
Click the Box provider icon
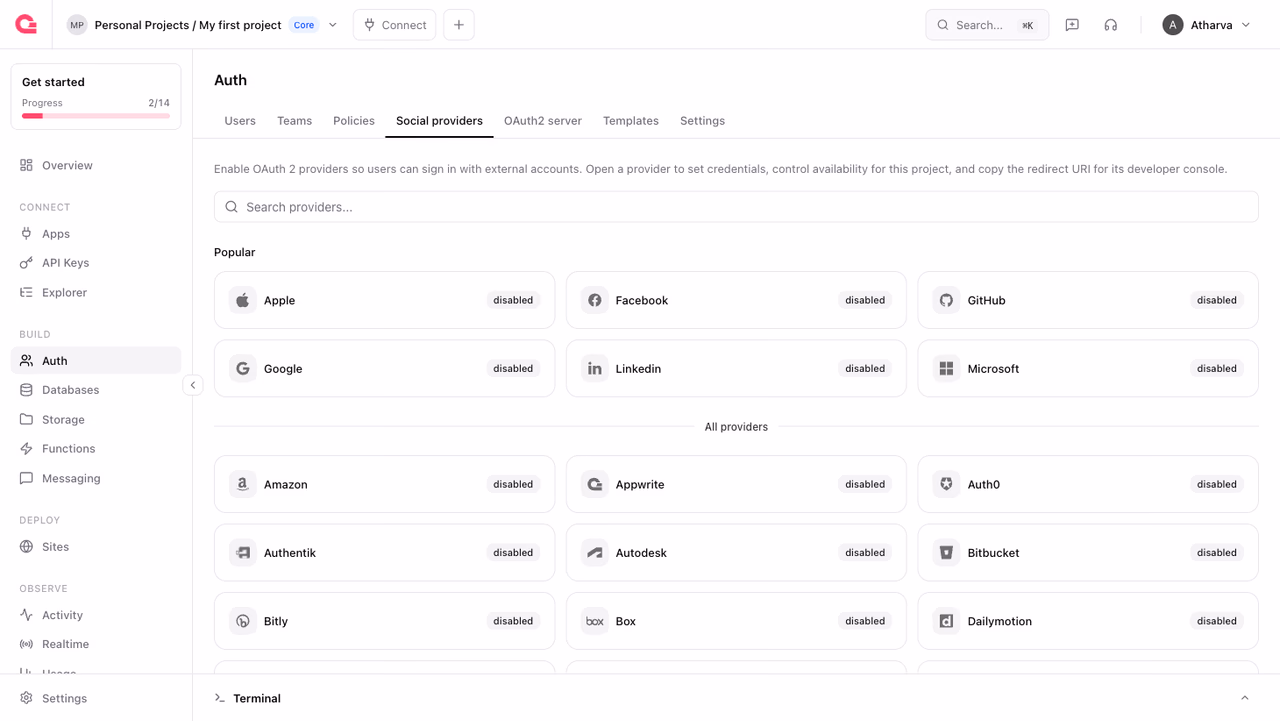point(595,621)
